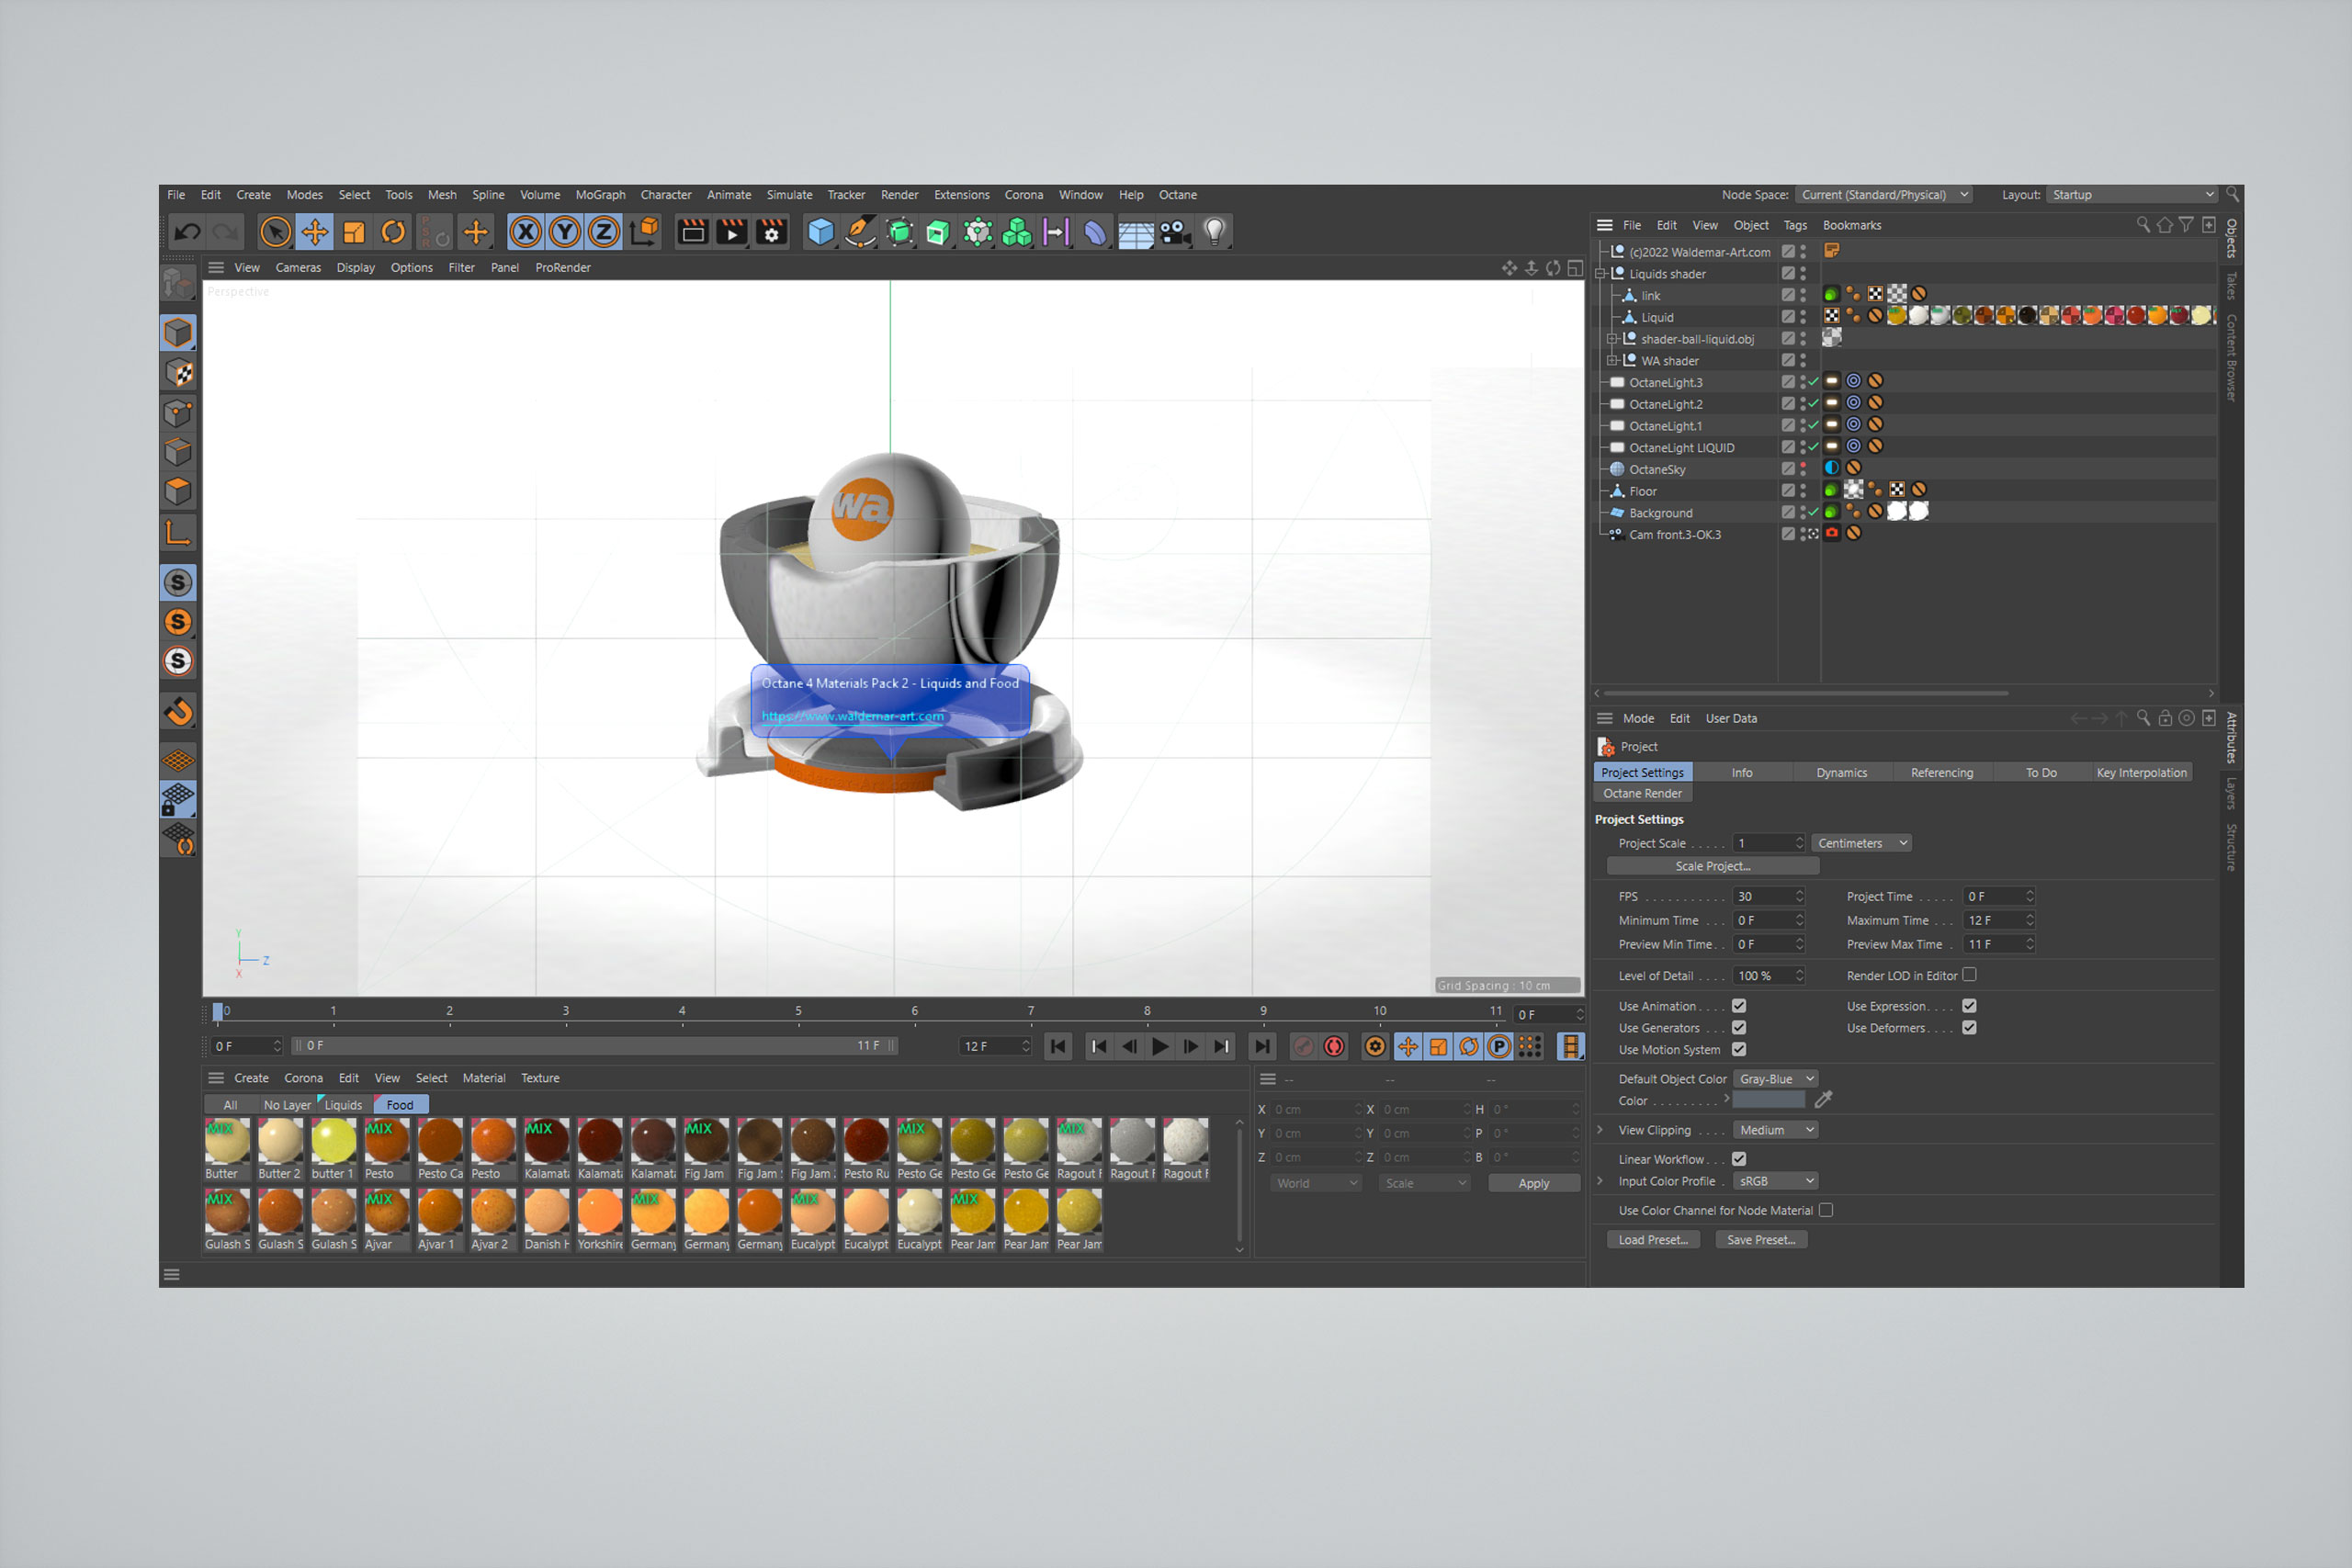Open Input Color Profile sRGB dropdown

(x=1775, y=1181)
